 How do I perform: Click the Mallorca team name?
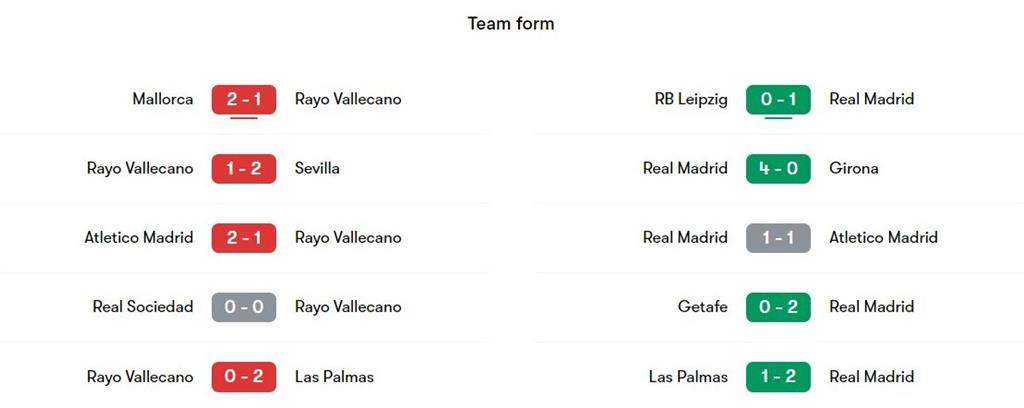163,99
